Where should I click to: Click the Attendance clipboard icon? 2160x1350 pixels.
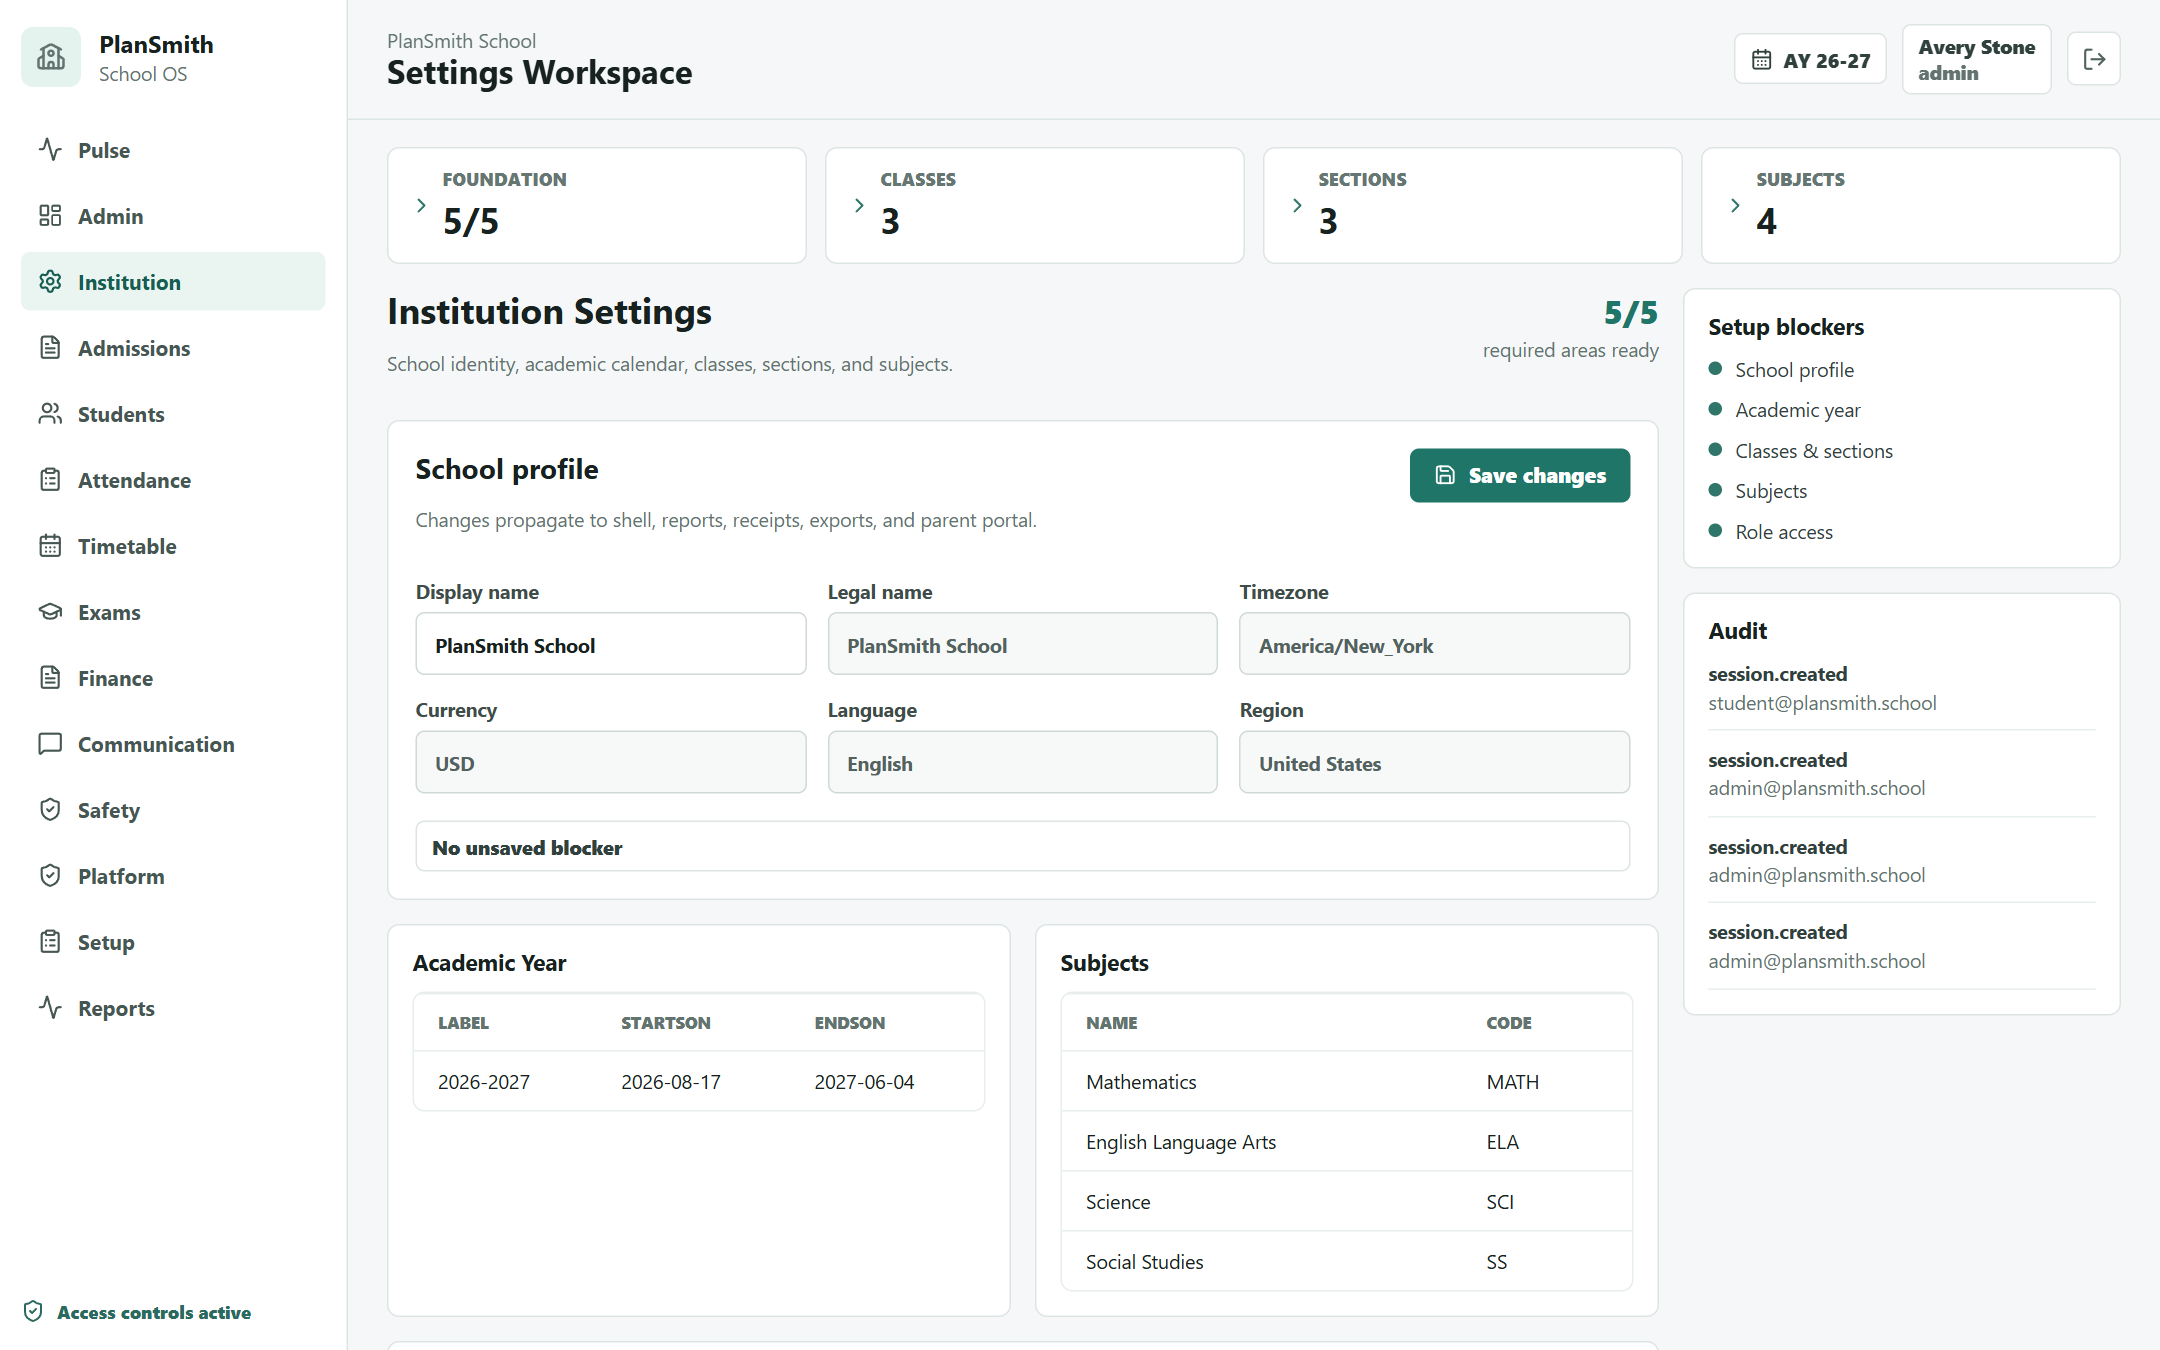click(x=50, y=480)
